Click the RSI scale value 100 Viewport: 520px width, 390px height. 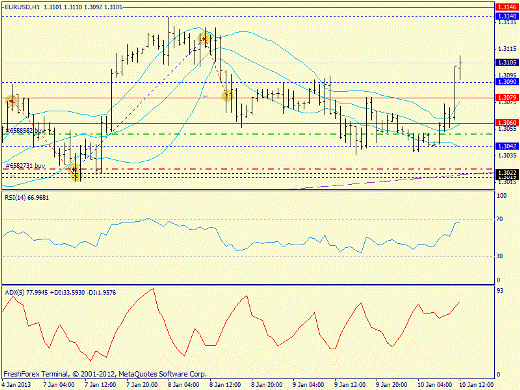(502, 196)
